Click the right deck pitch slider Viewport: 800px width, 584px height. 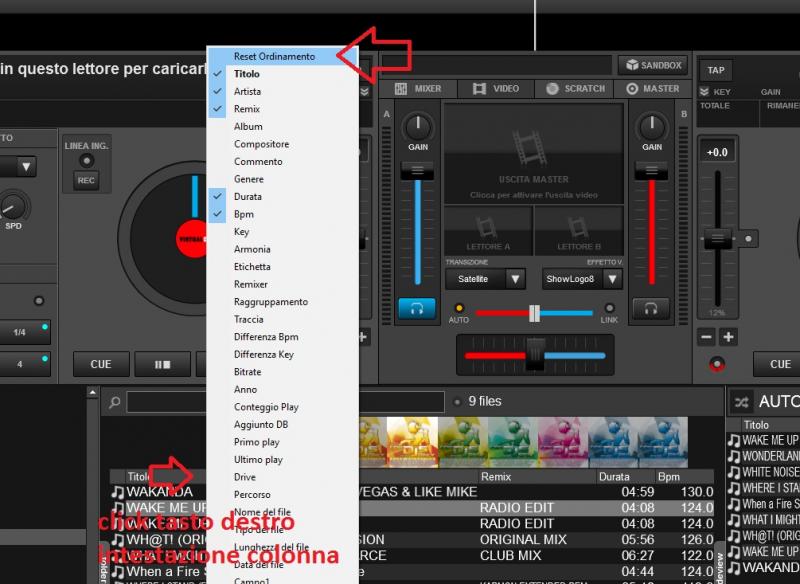717,238
